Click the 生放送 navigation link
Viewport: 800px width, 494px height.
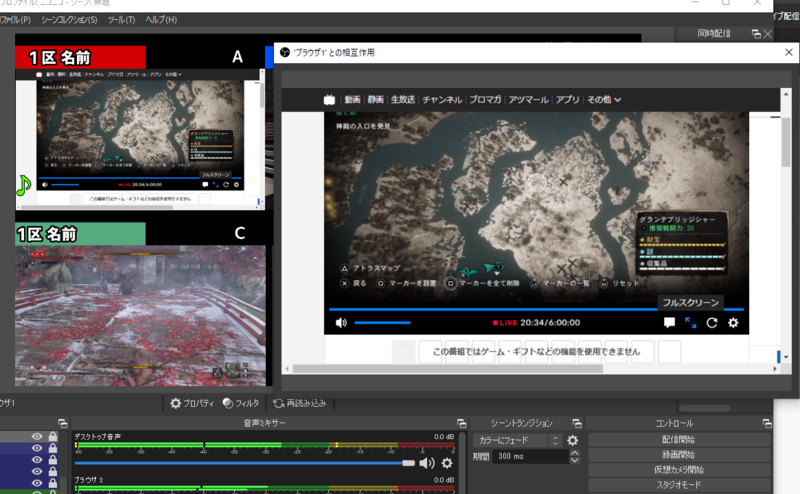point(402,99)
